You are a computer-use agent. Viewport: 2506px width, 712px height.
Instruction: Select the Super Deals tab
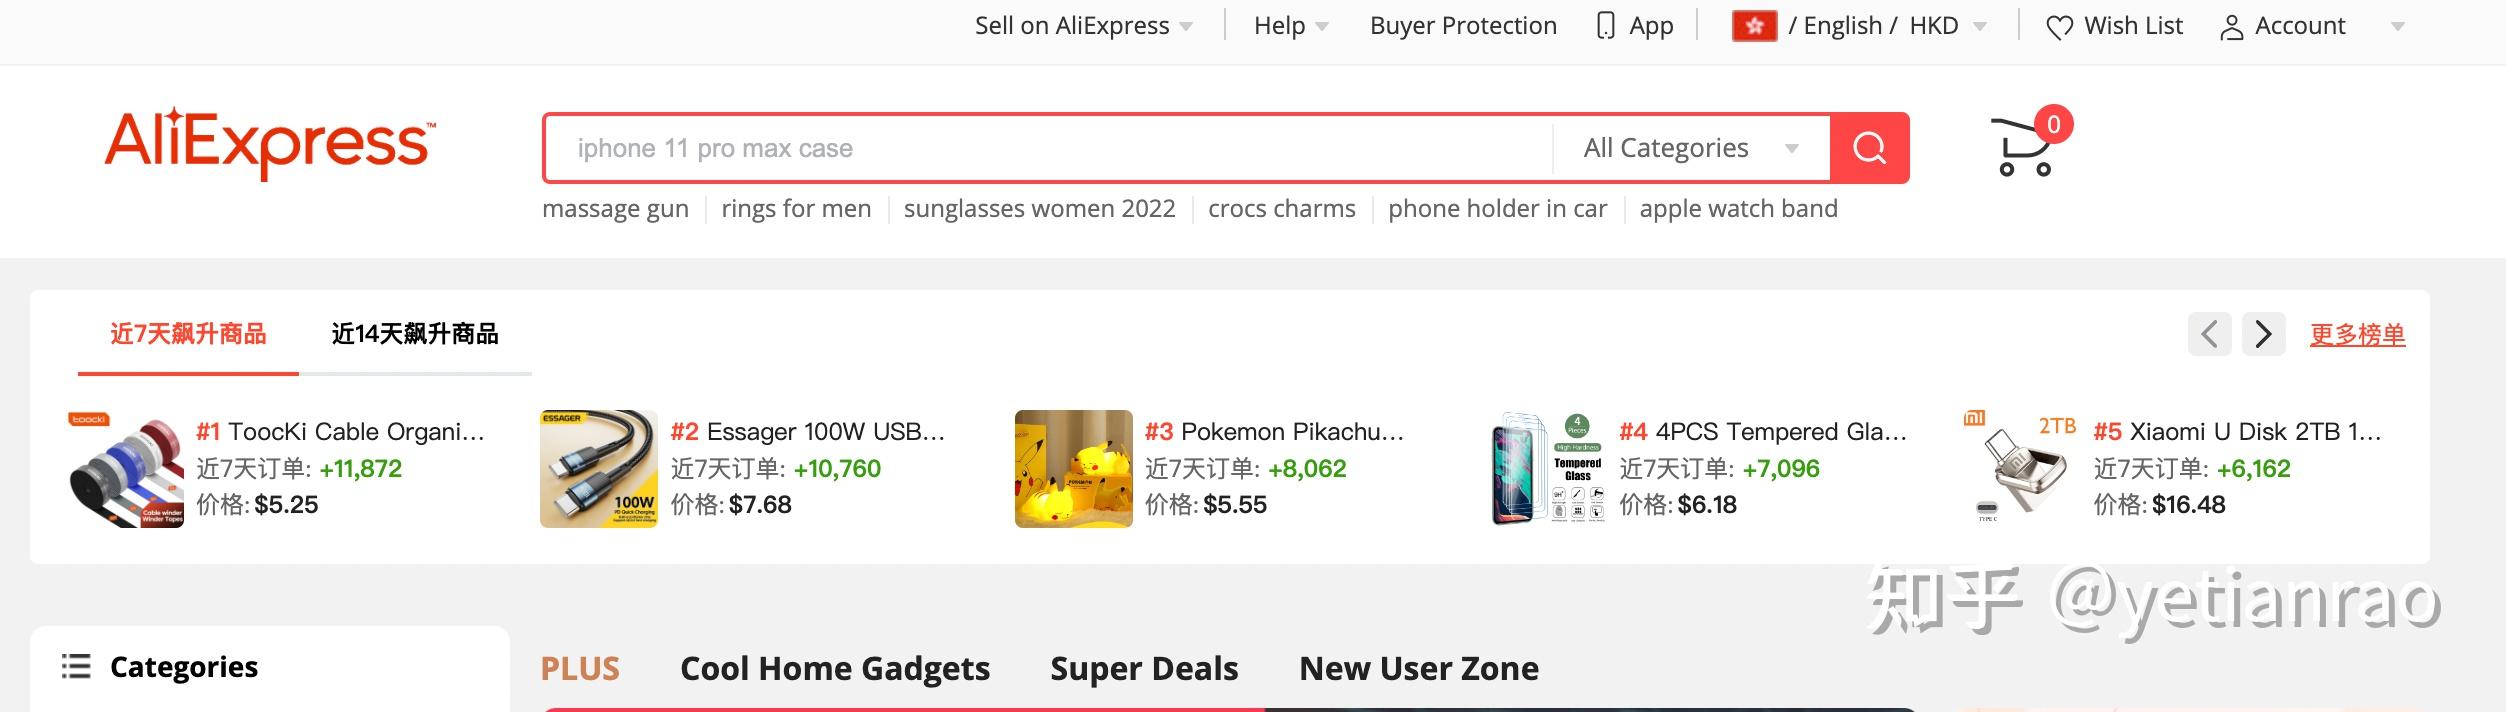point(1144,667)
